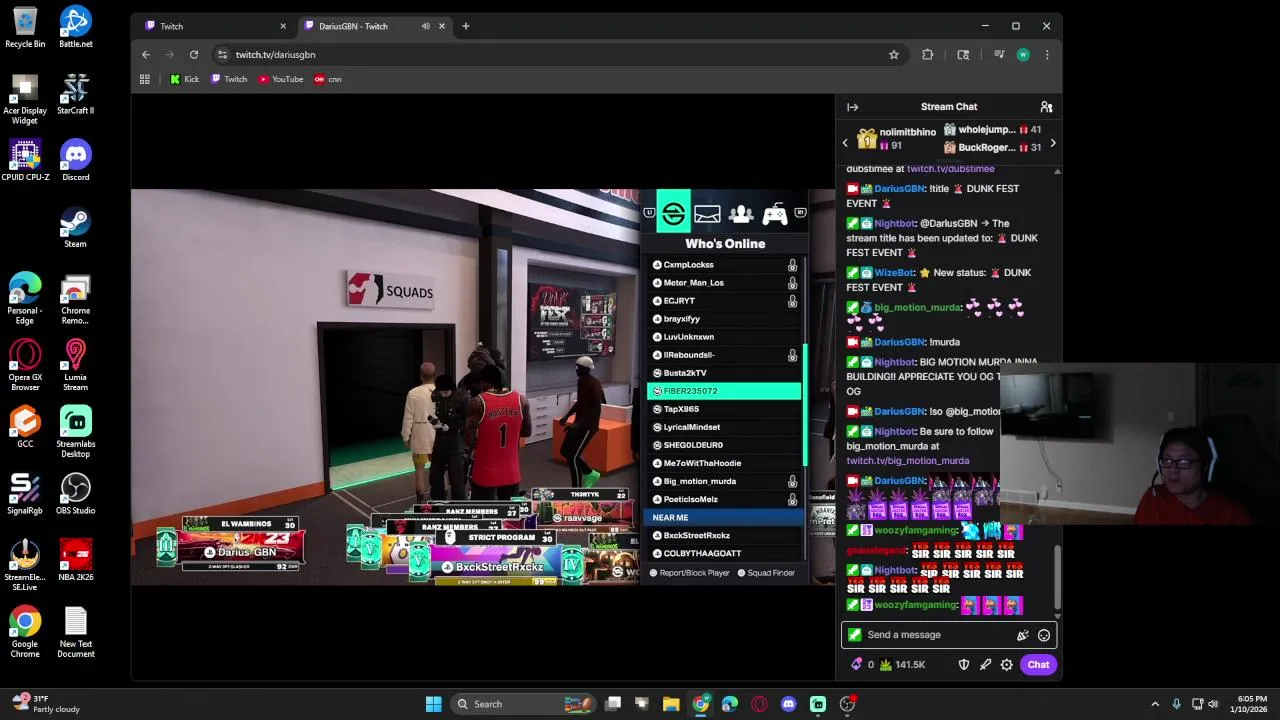Image resolution: width=1280 pixels, height=720 pixels.
Task: Open the Battle.net desktop shortcut
Action: click(75, 27)
